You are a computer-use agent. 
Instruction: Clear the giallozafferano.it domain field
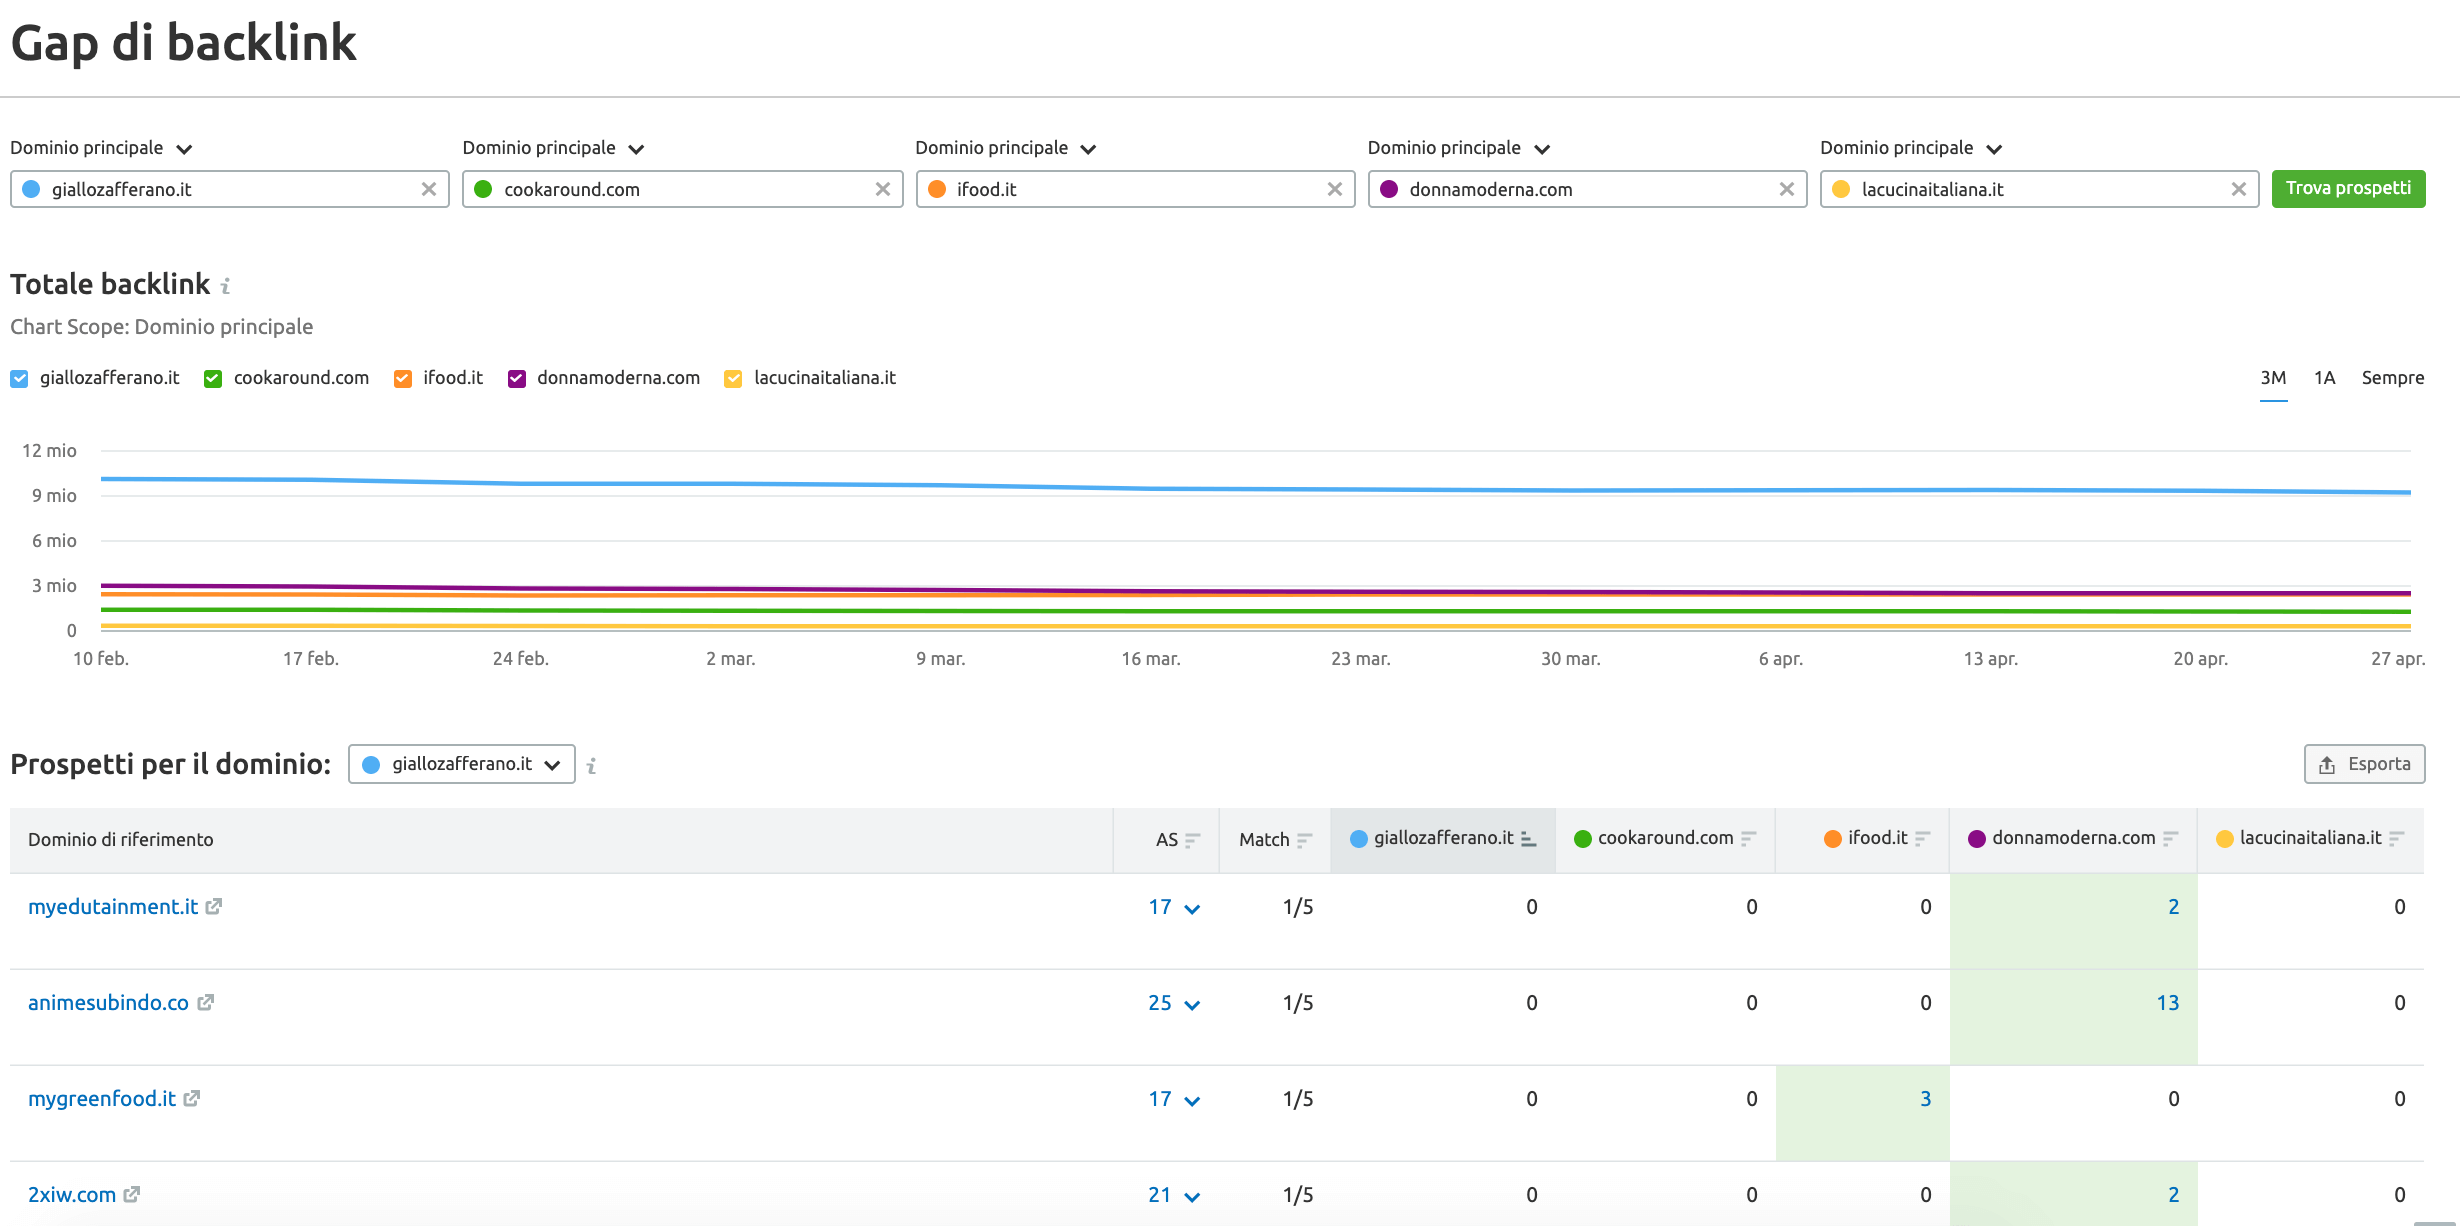click(x=429, y=189)
